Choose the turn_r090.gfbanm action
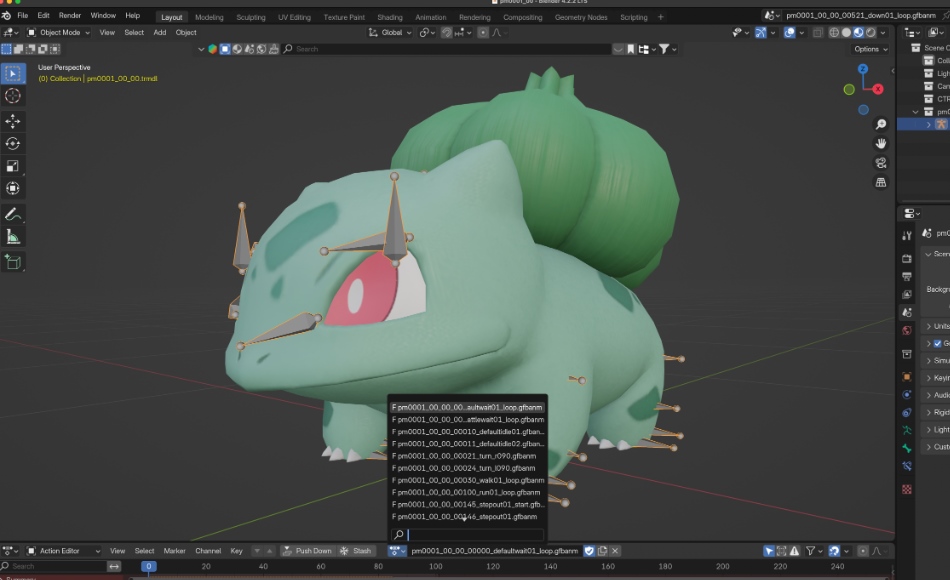The image size is (950, 580). tap(468, 456)
